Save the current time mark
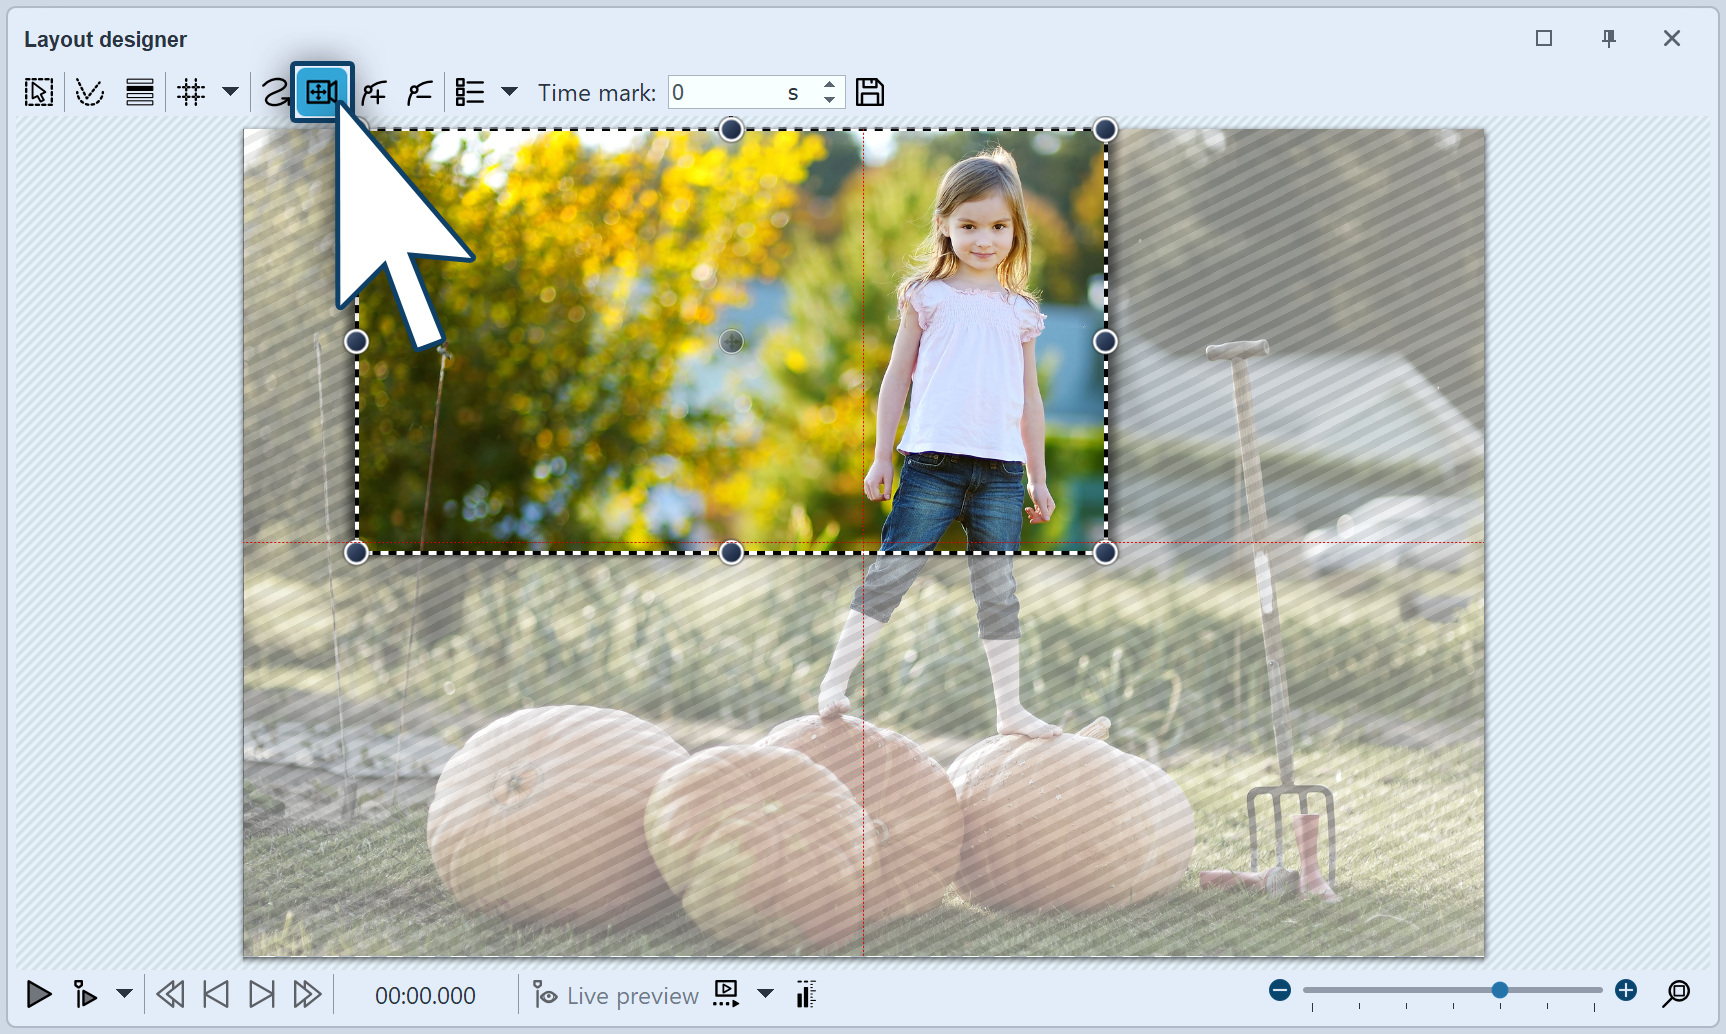 [x=869, y=92]
